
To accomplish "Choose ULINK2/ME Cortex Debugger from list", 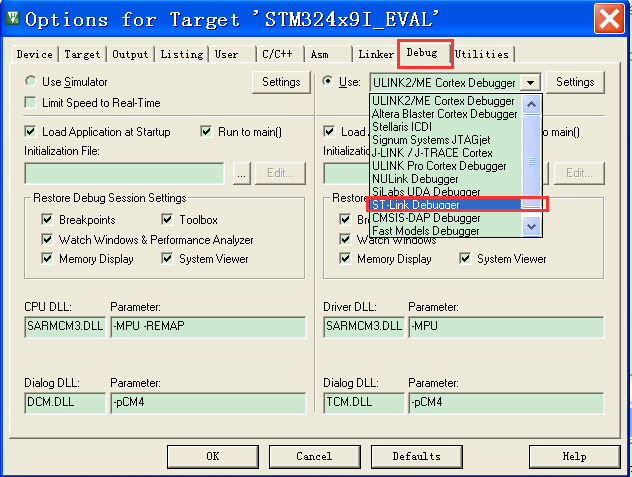I will [446, 101].
